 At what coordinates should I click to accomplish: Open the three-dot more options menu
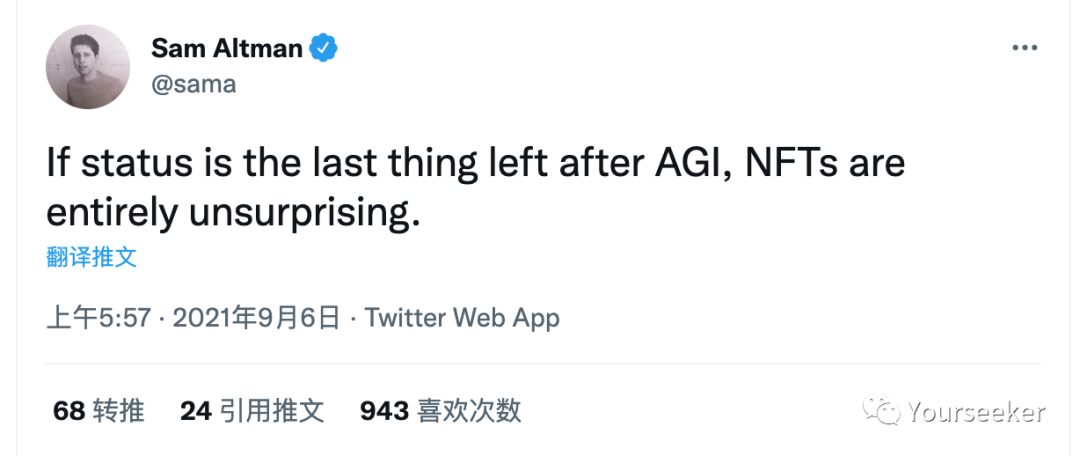pyautogui.click(x=1026, y=48)
